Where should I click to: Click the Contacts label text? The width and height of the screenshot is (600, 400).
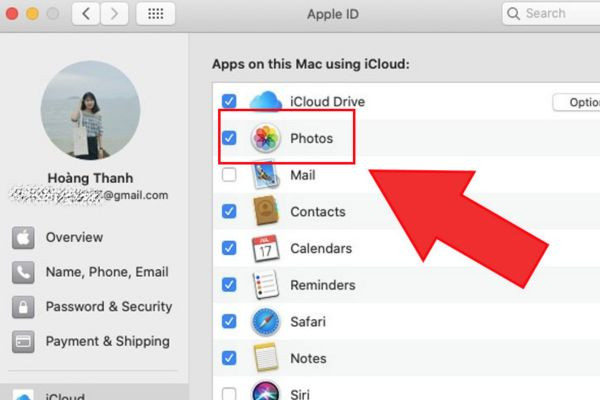pos(318,212)
